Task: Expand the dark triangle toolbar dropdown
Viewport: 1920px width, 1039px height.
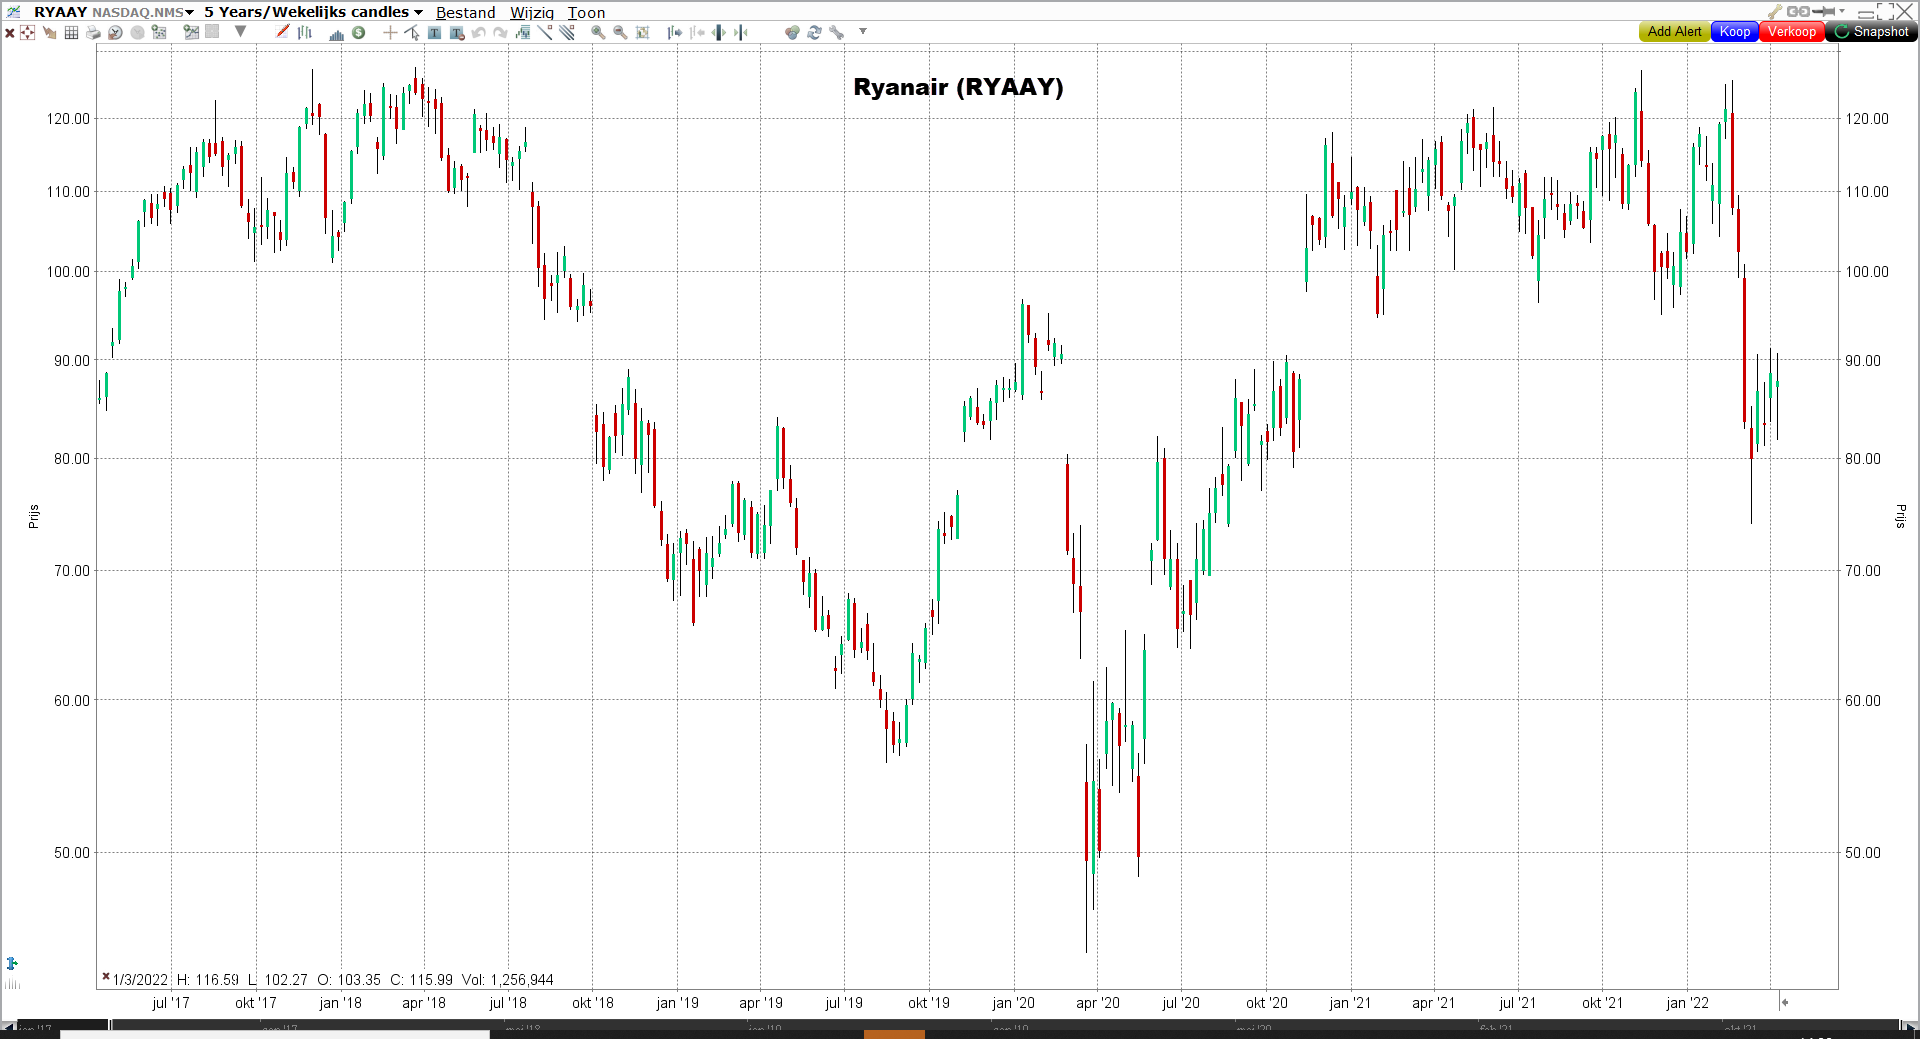Action: coord(241,31)
